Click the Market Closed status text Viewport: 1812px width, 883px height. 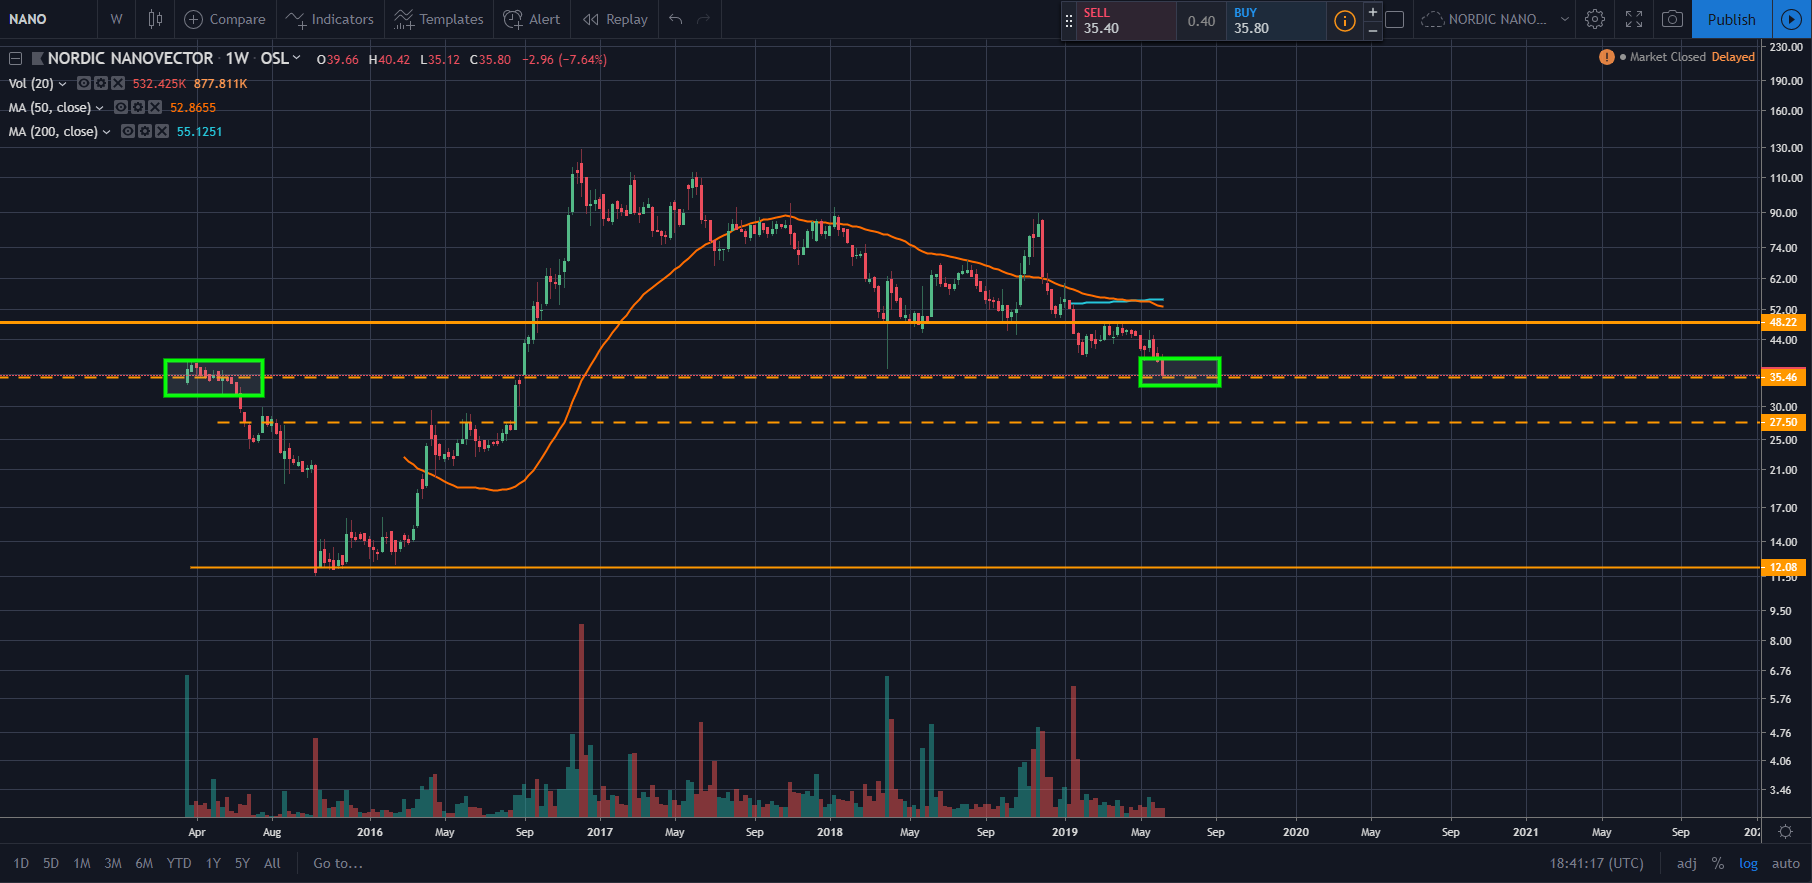(1667, 57)
